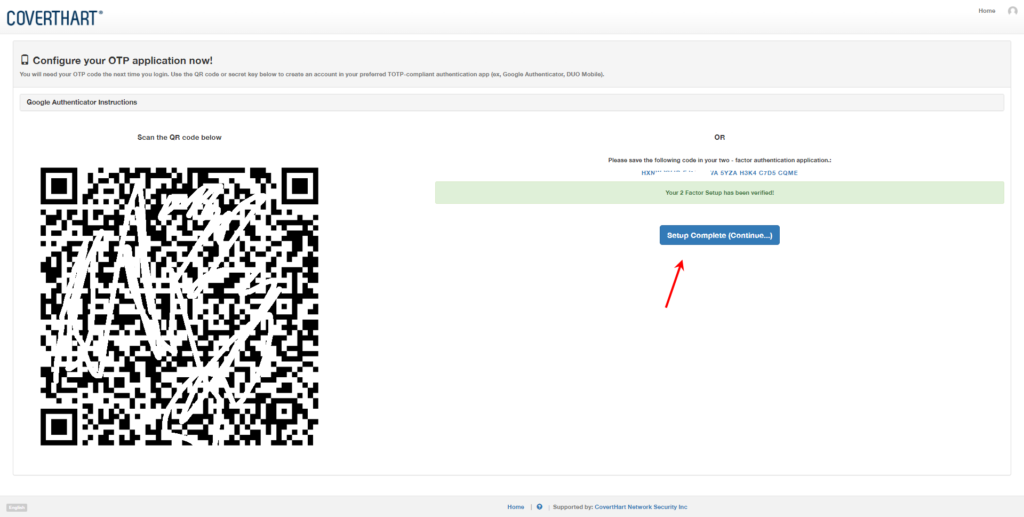
Task: Click the Configure your OTP application now heading
Action: click(x=123, y=61)
